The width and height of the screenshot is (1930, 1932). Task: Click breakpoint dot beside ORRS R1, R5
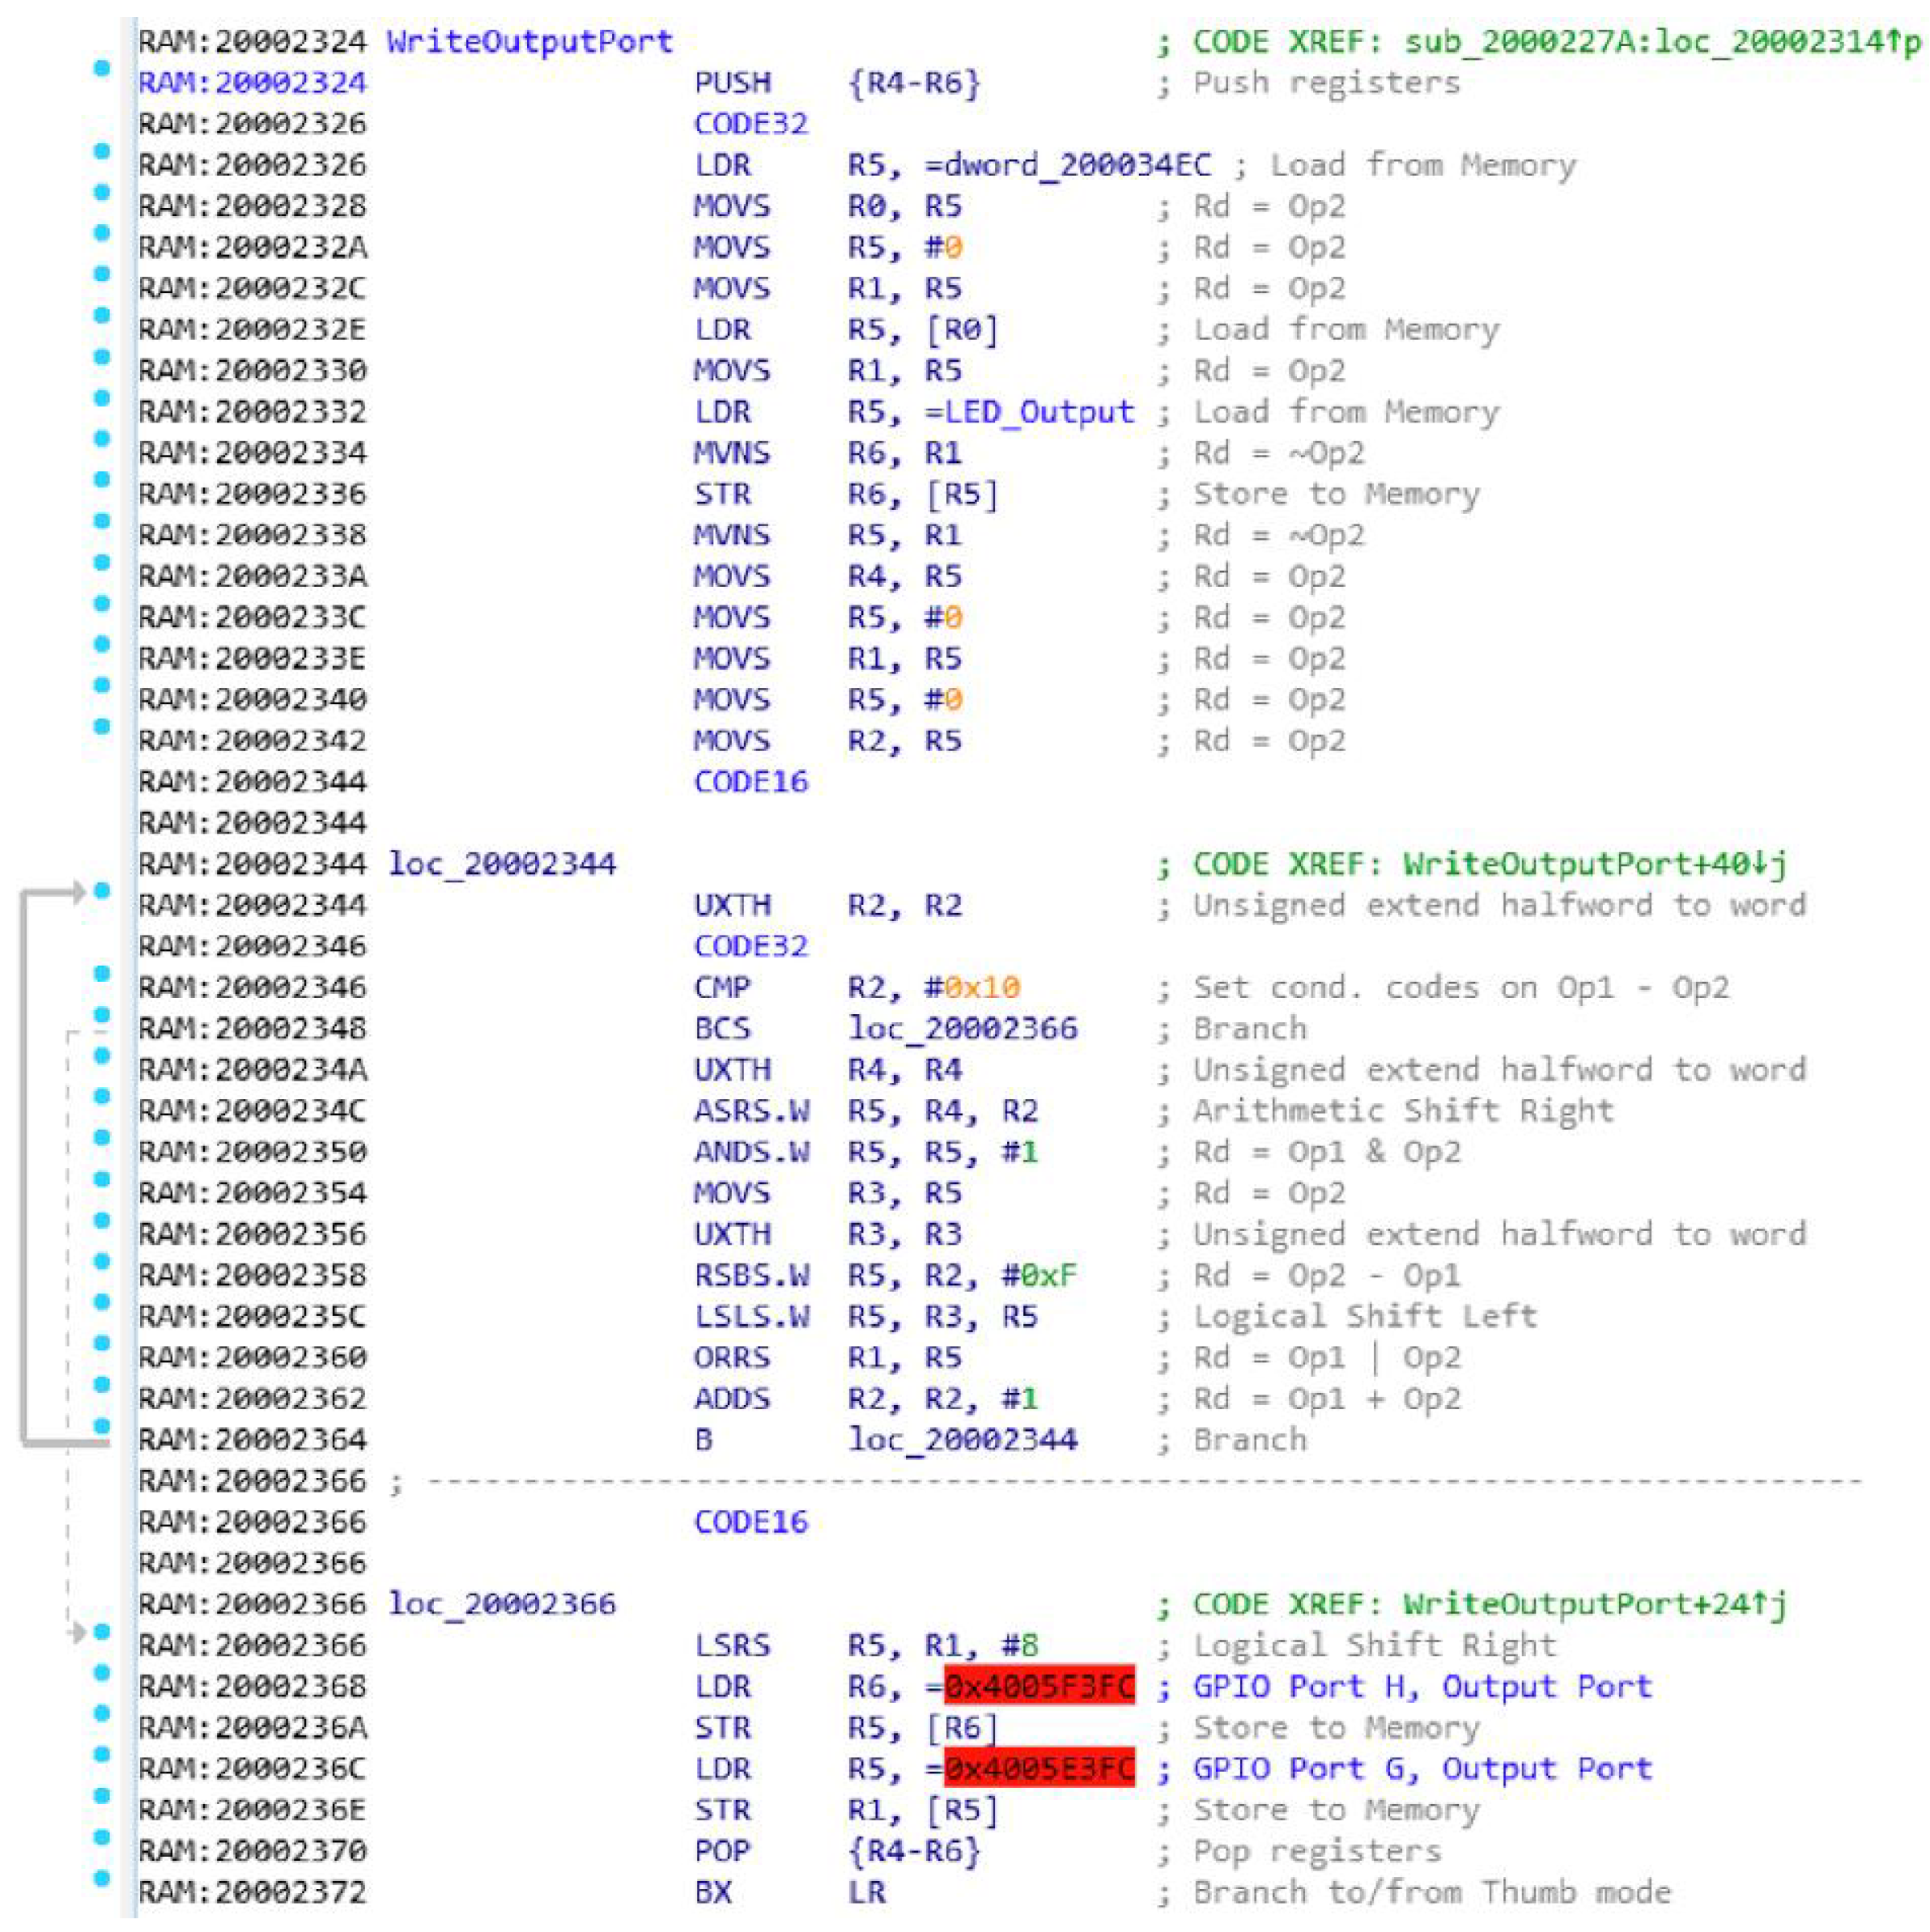coord(101,1343)
